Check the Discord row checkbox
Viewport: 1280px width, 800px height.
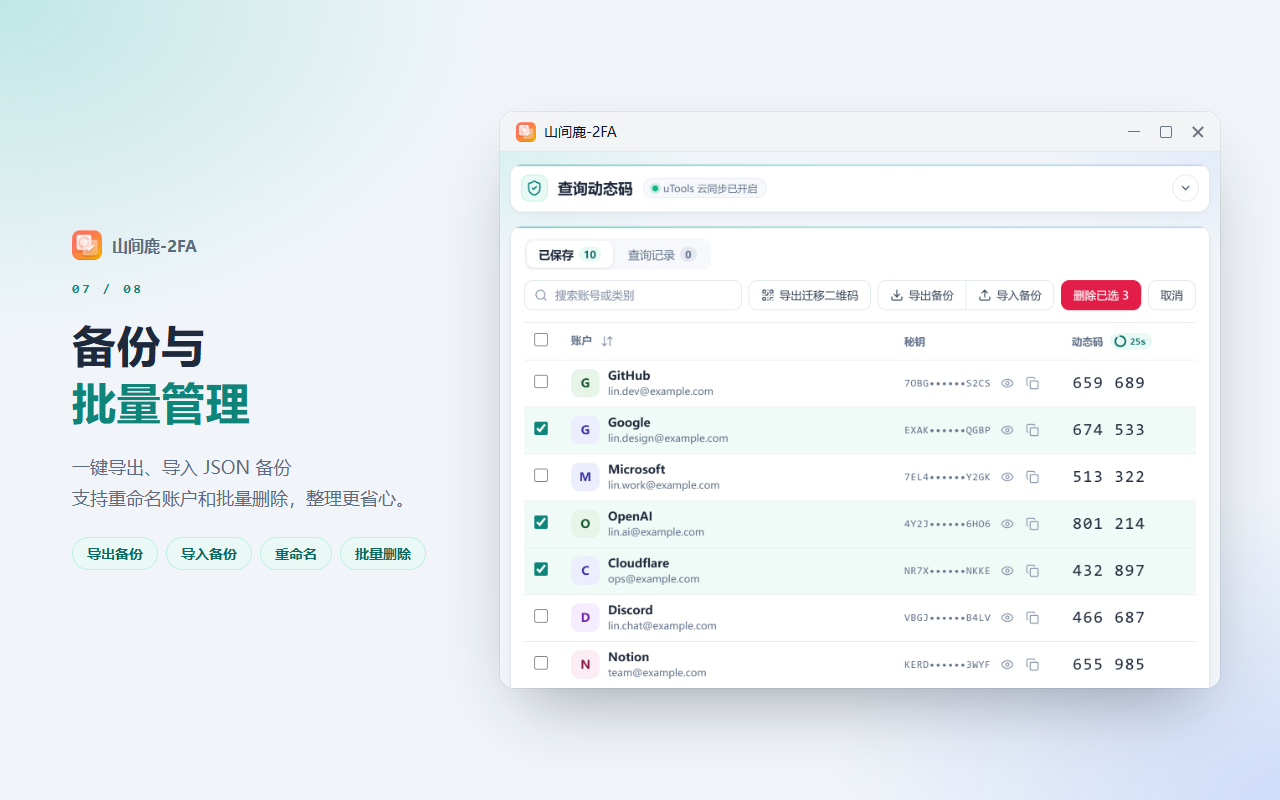pyautogui.click(x=541, y=616)
